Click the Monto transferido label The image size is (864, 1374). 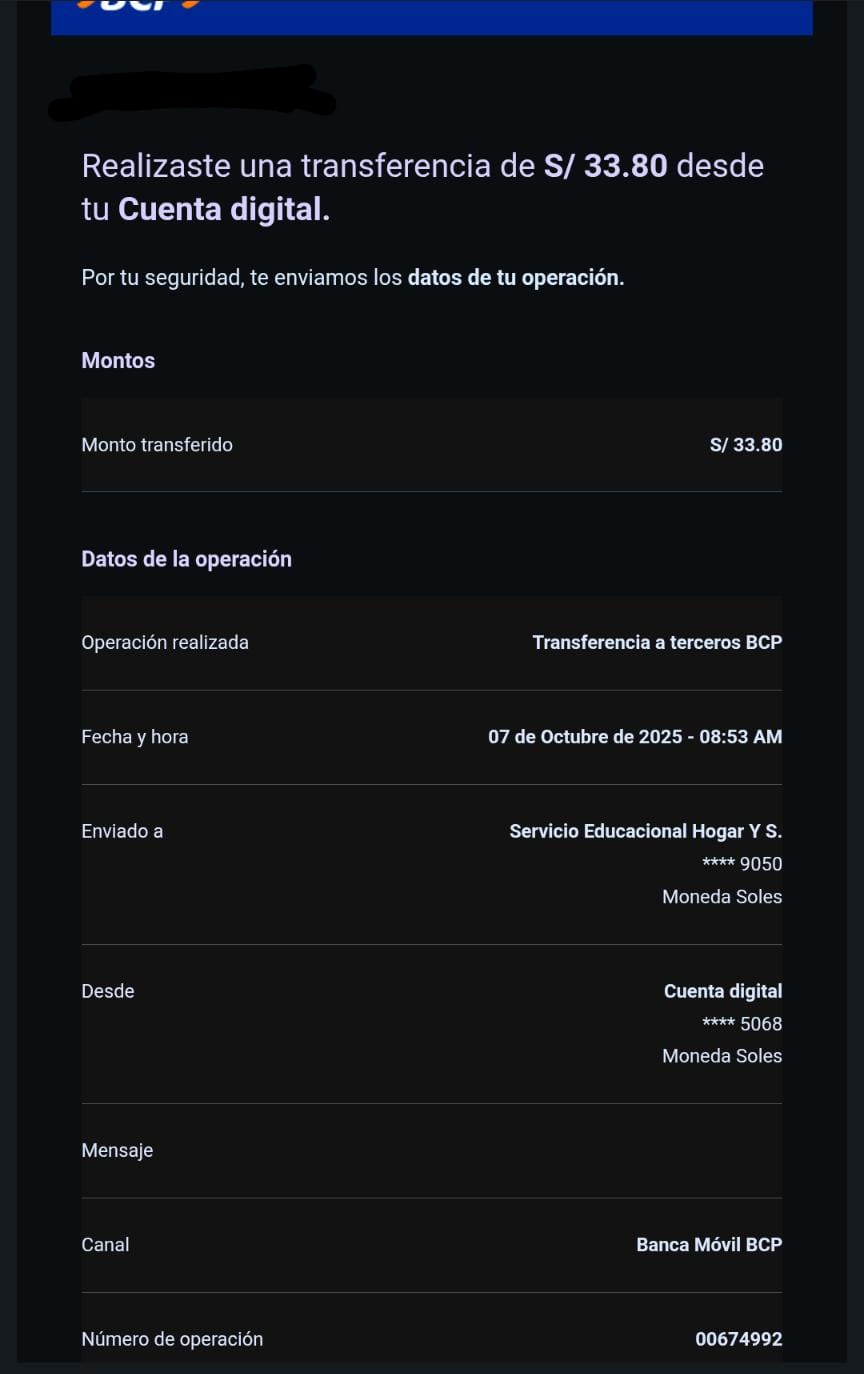point(157,445)
